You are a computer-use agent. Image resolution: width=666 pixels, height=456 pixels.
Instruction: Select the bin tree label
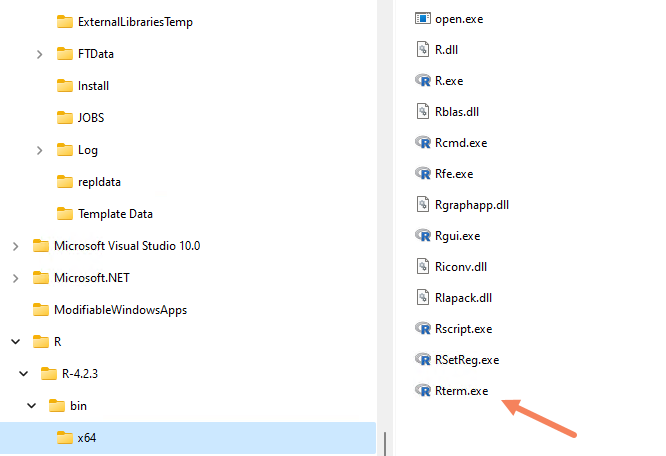tap(79, 406)
